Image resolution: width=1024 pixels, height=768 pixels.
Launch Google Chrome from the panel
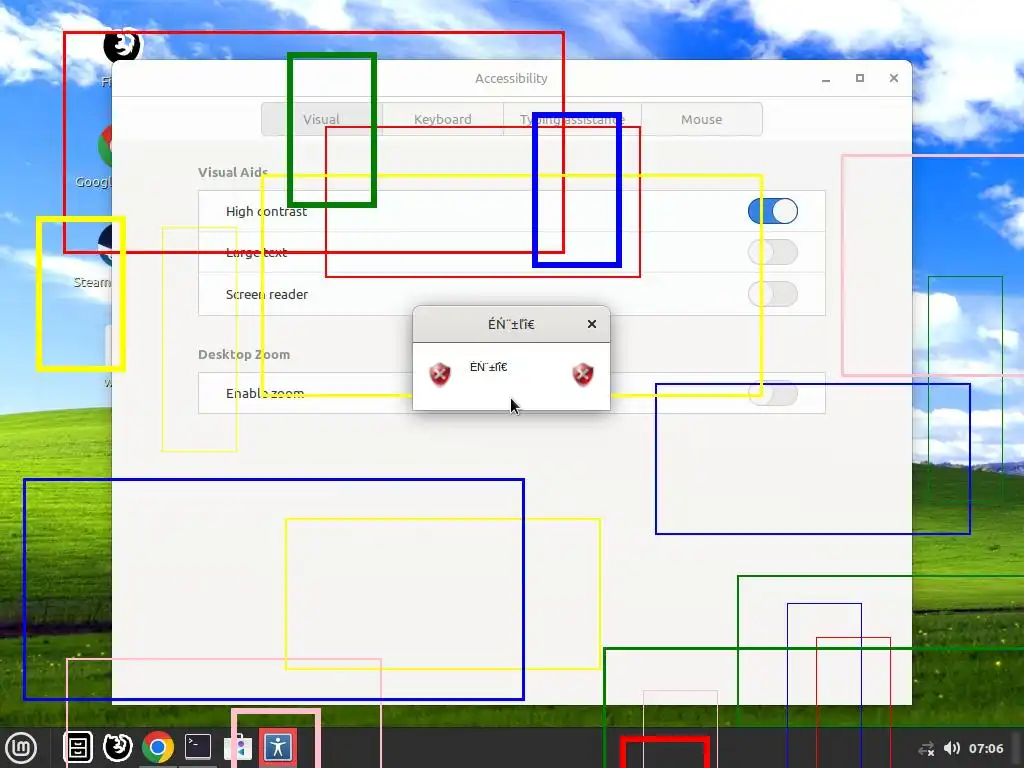(x=157, y=747)
